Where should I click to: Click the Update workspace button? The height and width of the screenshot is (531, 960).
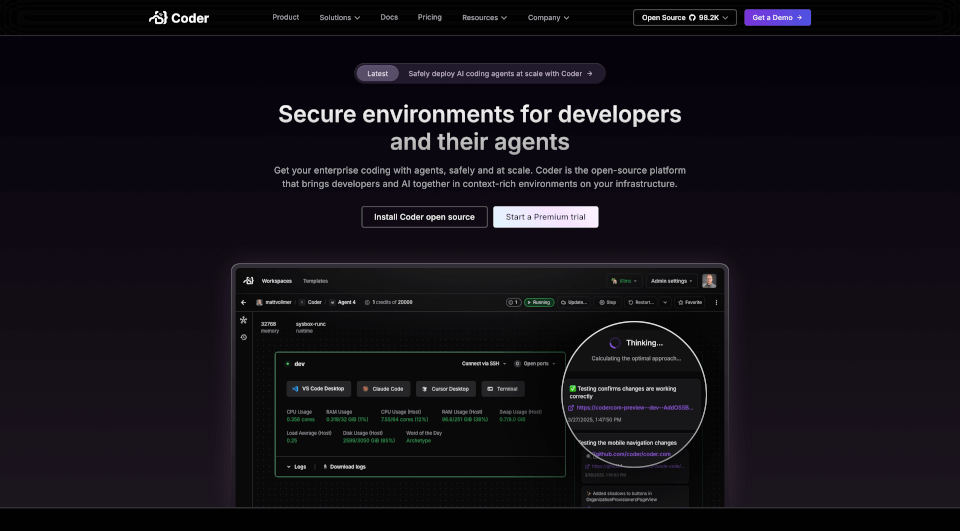point(574,303)
